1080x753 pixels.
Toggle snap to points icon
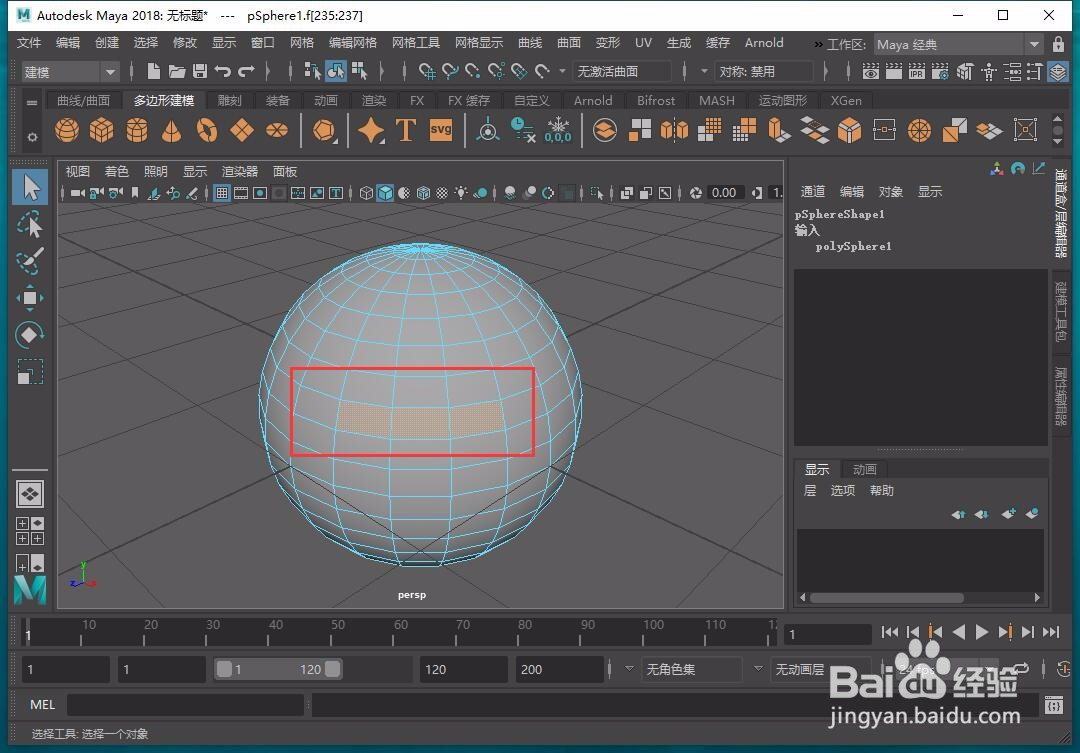click(x=472, y=71)
